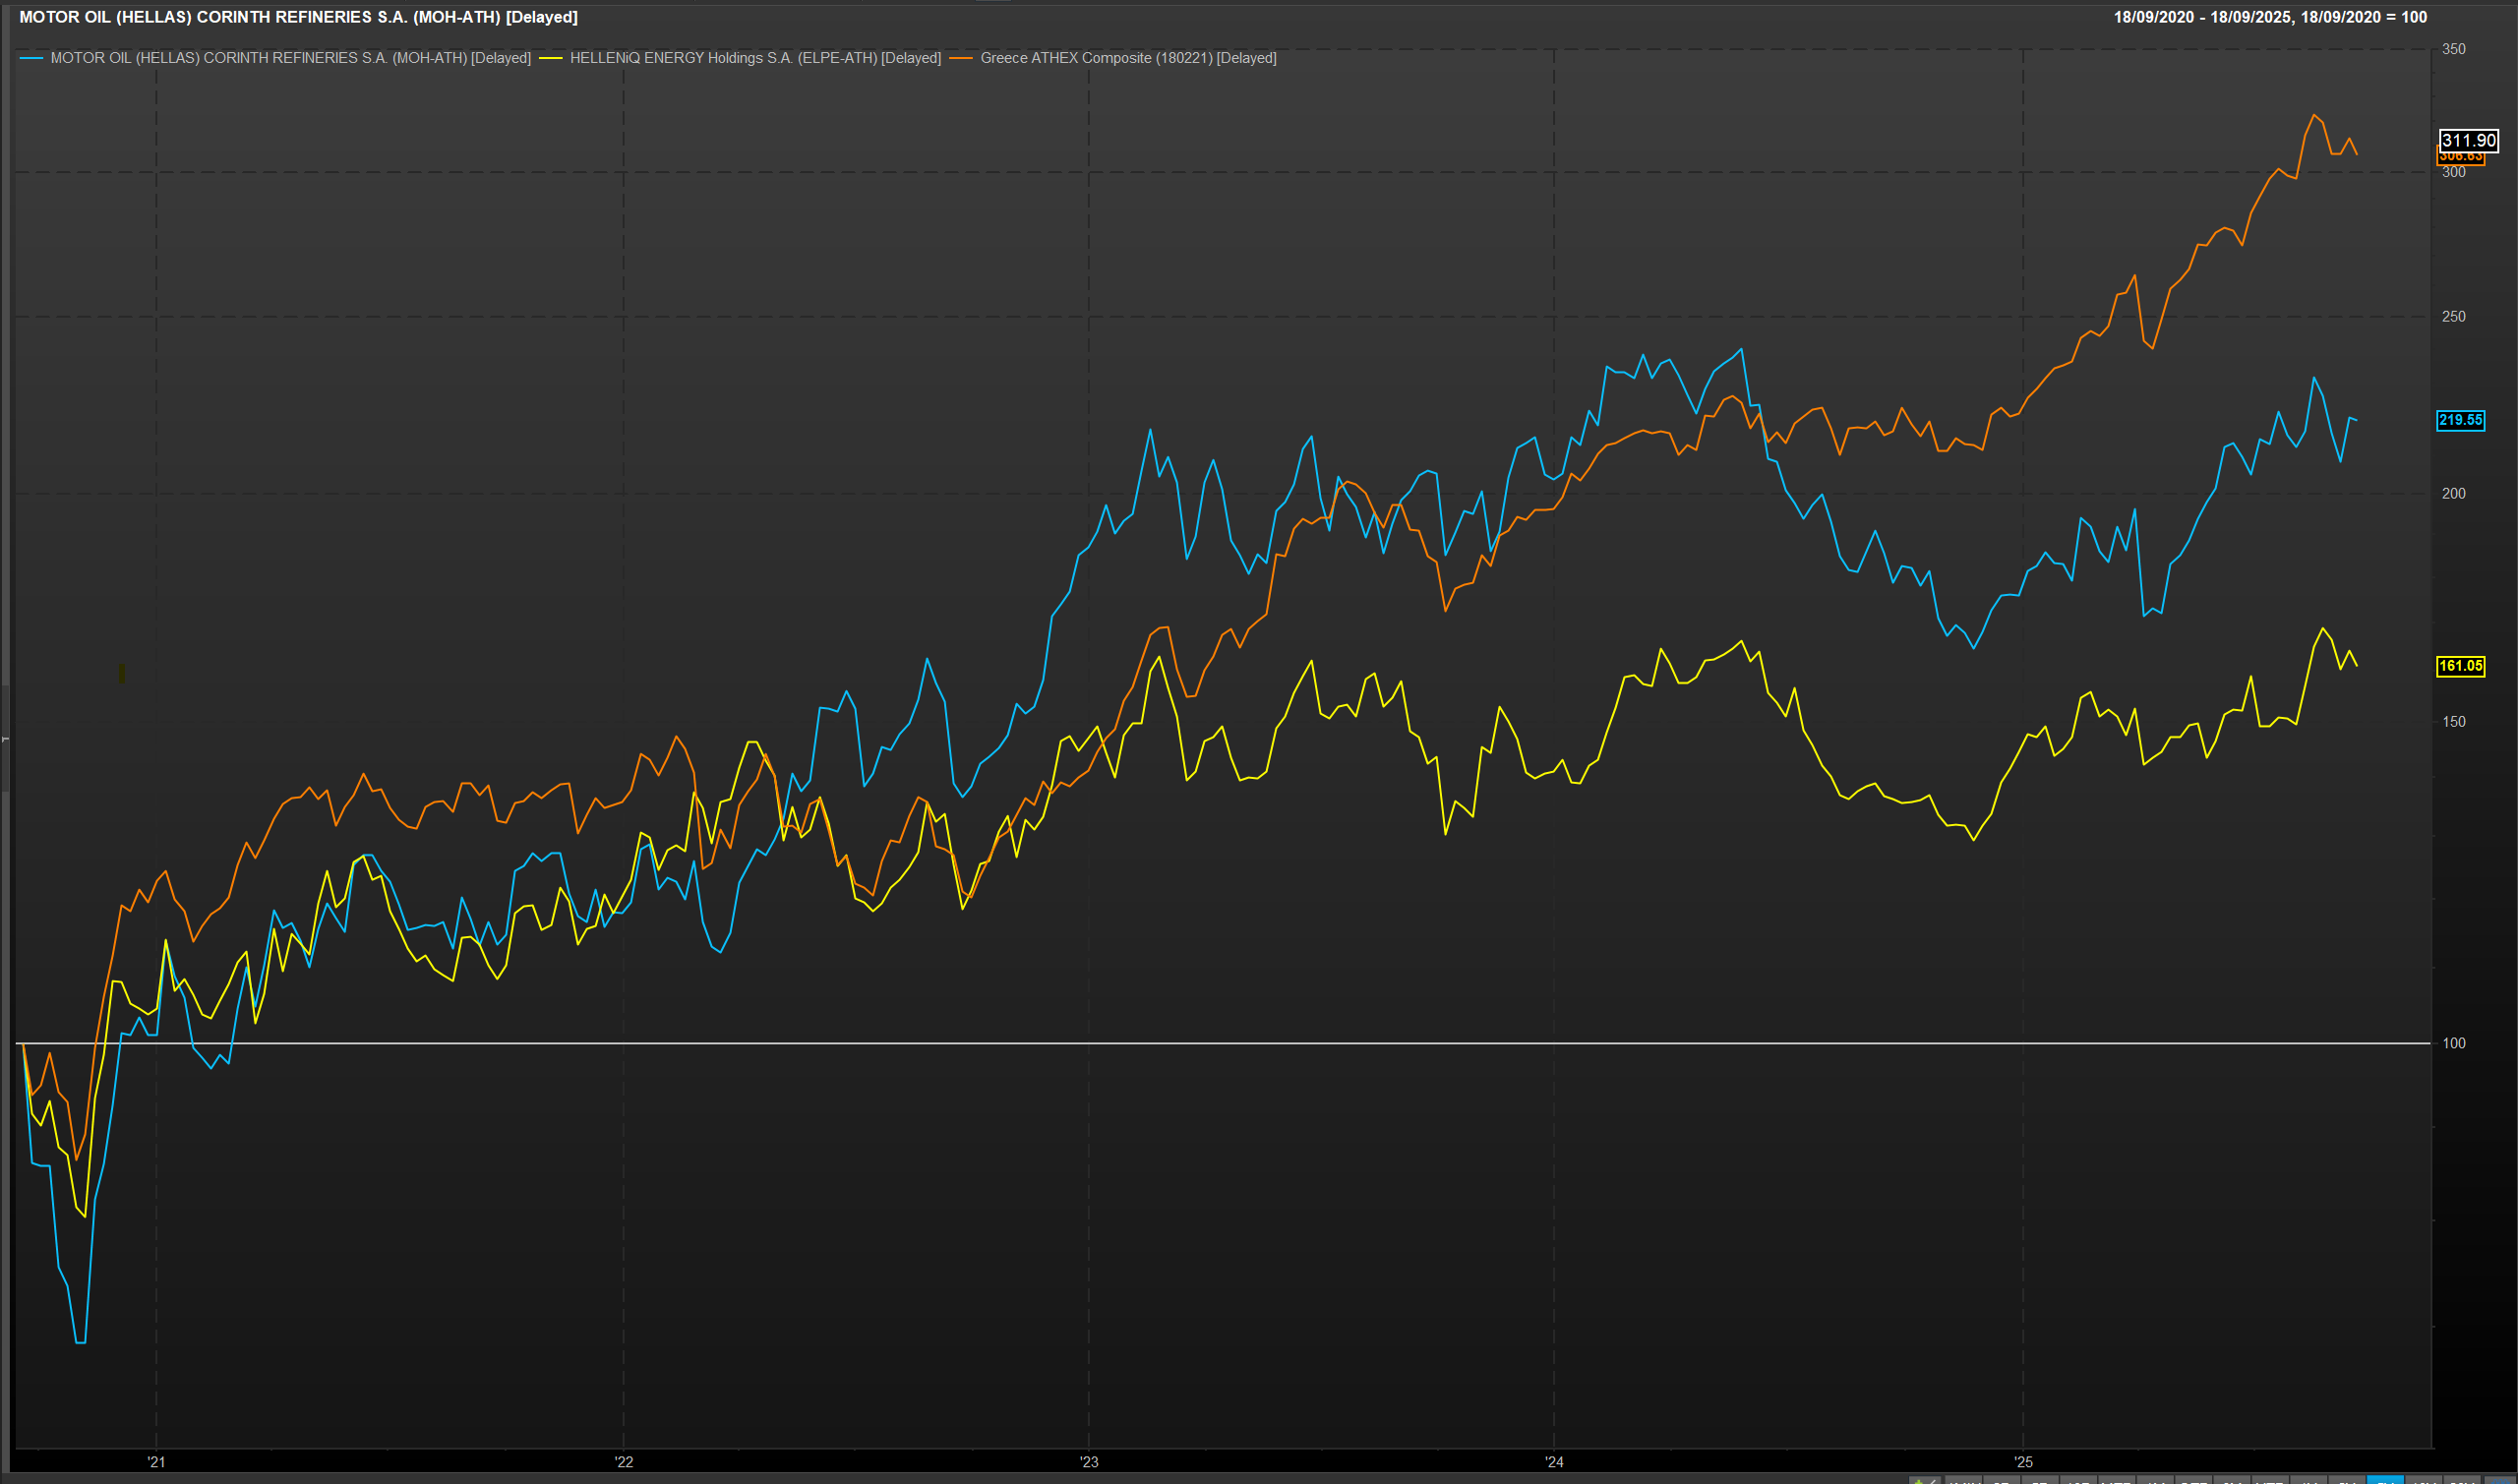Click the highlighted blue time period button
Screen dimensions: 2518x1484
coord(2385,1481)
